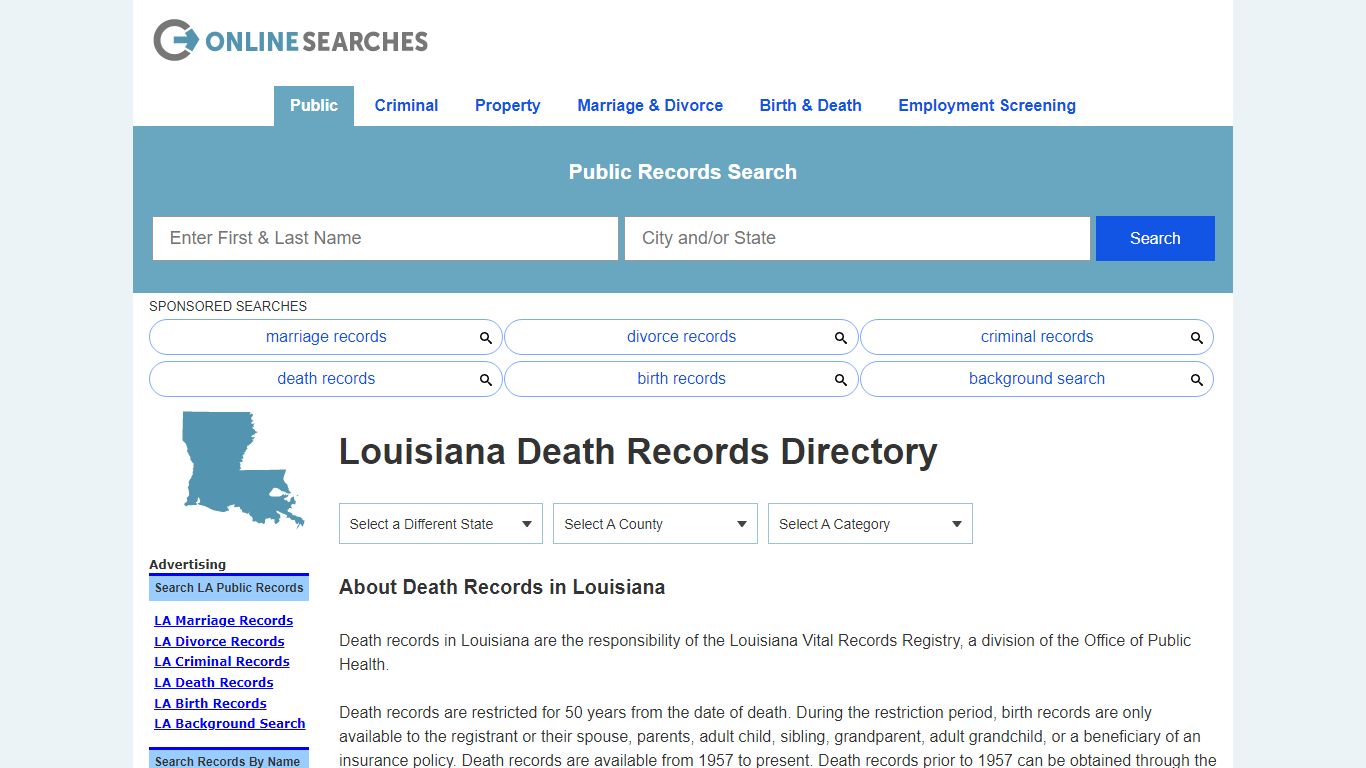Viewport: 1366px width, 768px height.
Task: Click the OnlineSearches logo
Action: coord(290,41)
